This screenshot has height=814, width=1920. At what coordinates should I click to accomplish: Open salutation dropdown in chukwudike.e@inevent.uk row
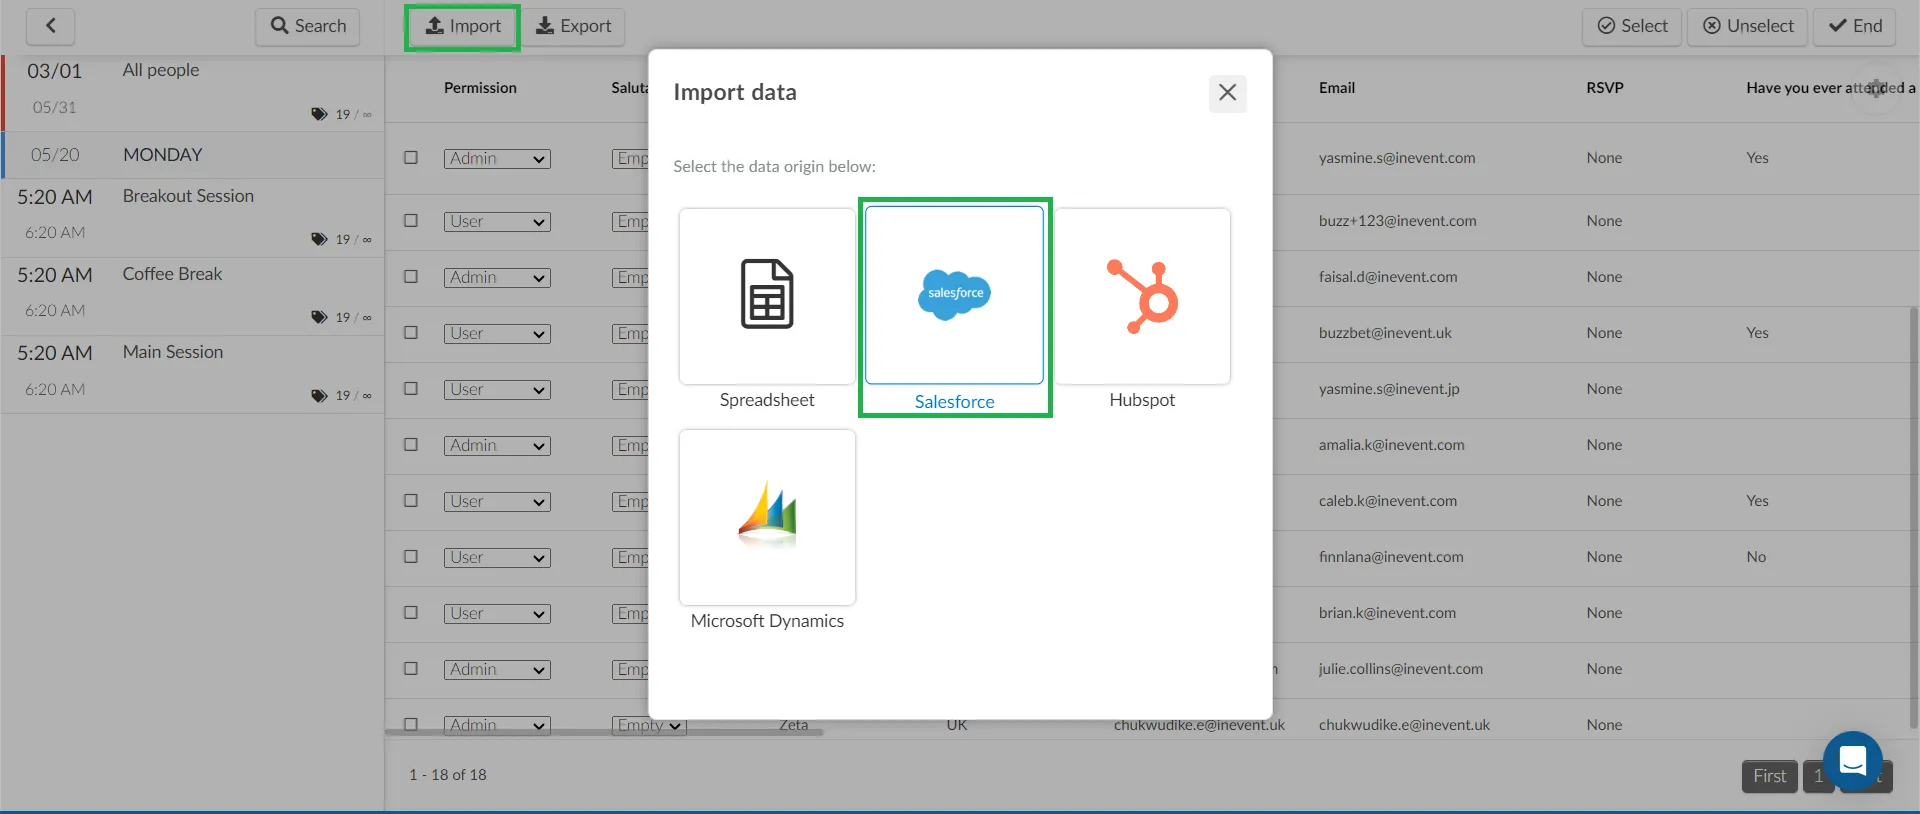[x=649, y=725]
